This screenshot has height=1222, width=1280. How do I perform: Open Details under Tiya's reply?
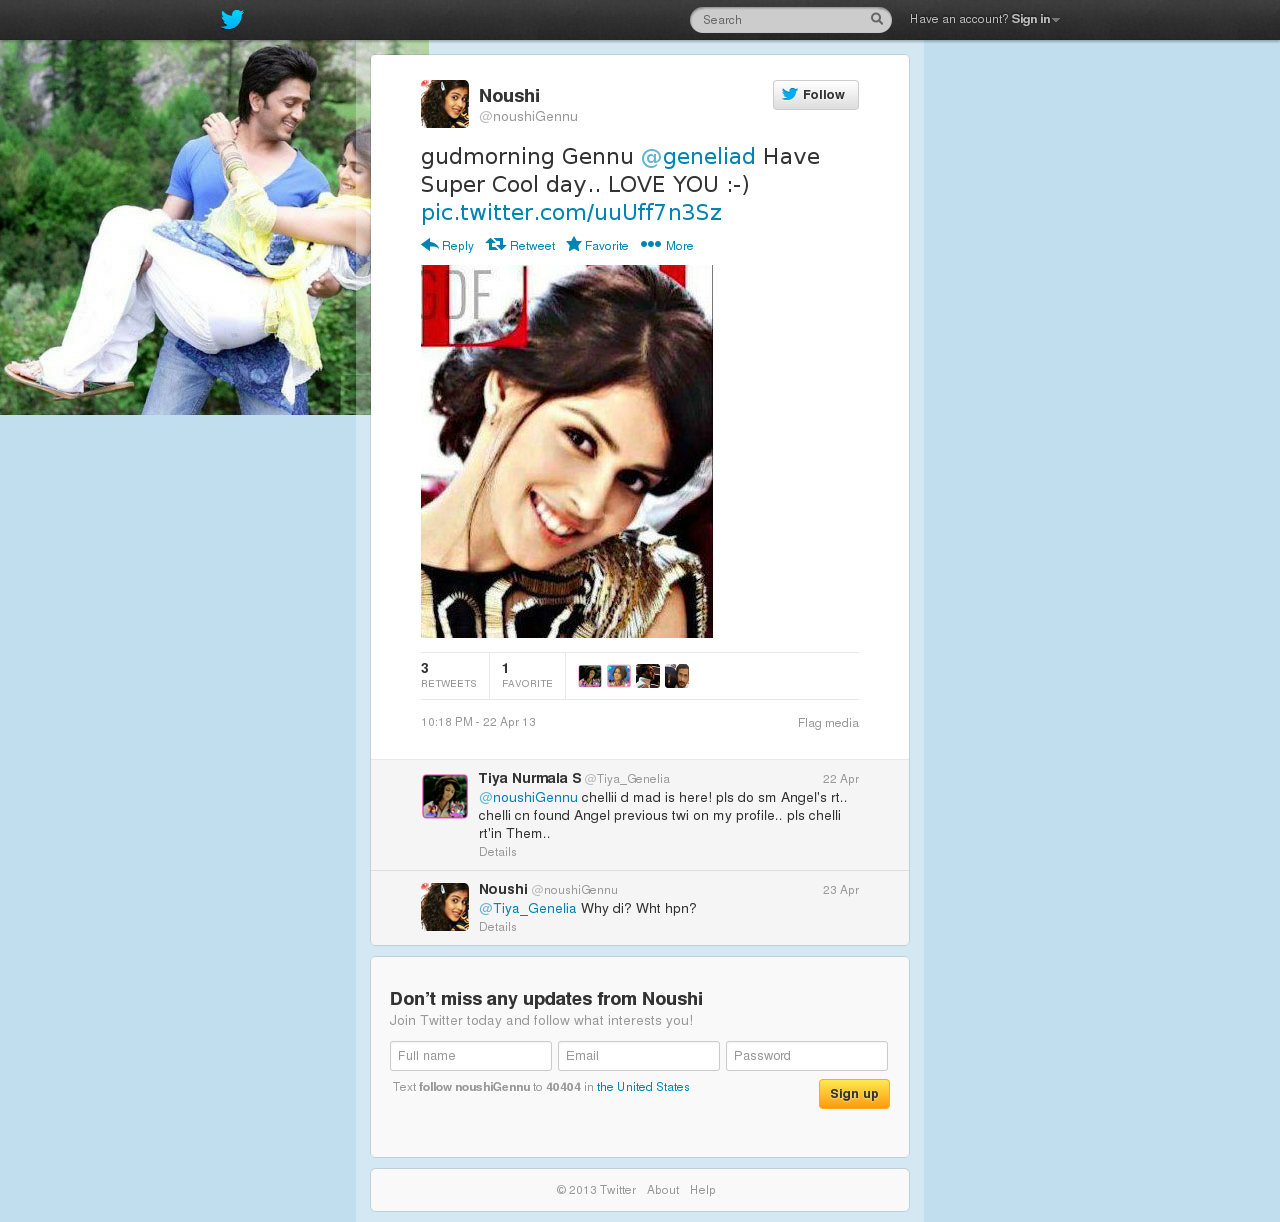click(x=498, y=852)
